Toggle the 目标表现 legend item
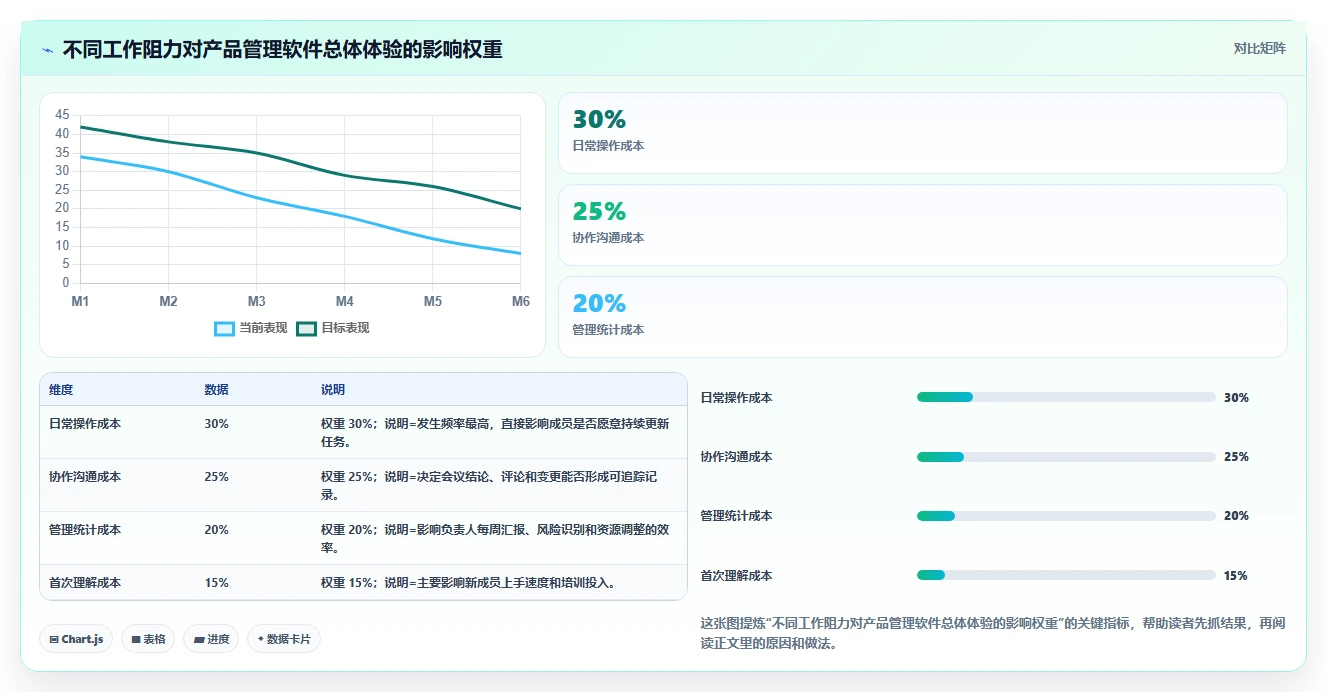This screenshot has width=1327, height=692. [x=333, y=328]
